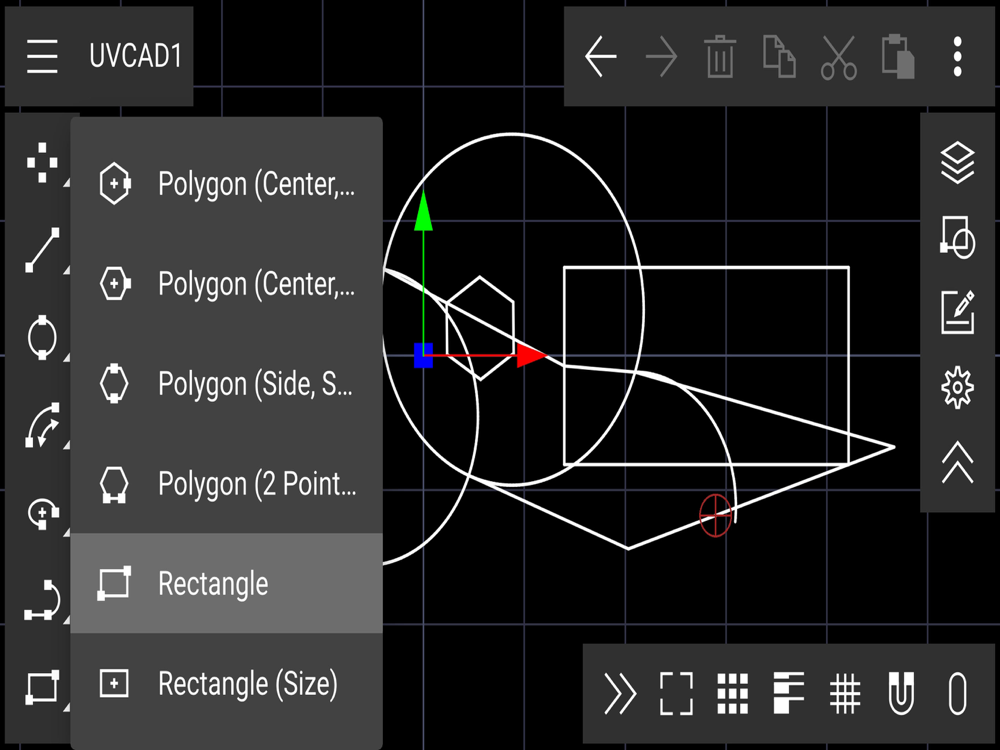Click the UVCAD1 document title

click(x=135, y=56)
